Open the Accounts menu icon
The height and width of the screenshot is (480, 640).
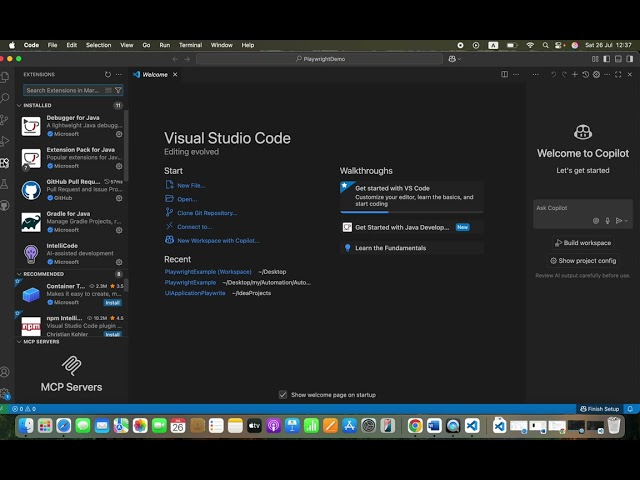coord(4,372)
